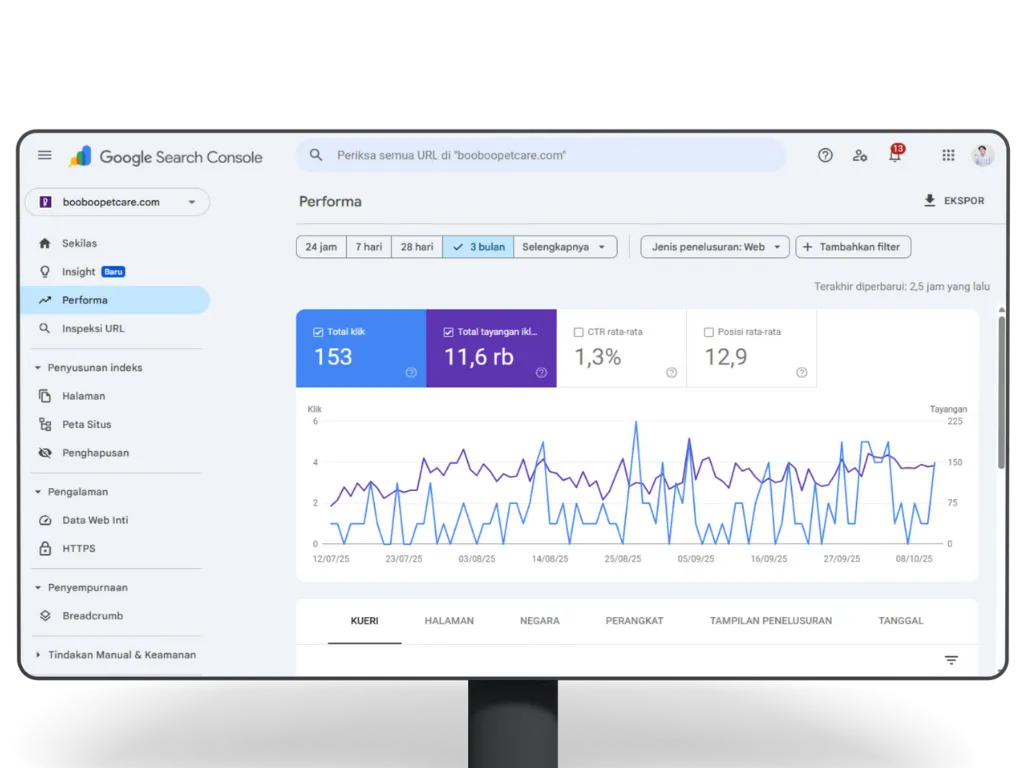1024x768 pixels.
Task: Open user and permission settings icon
Action: (x=860, y=155)
